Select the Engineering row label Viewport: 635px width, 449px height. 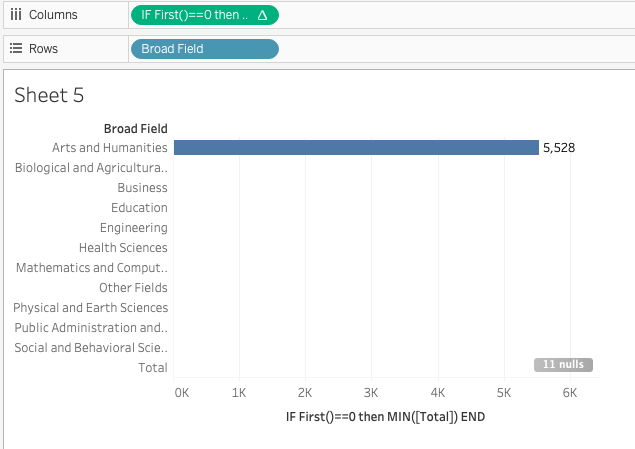coord(133,228)
